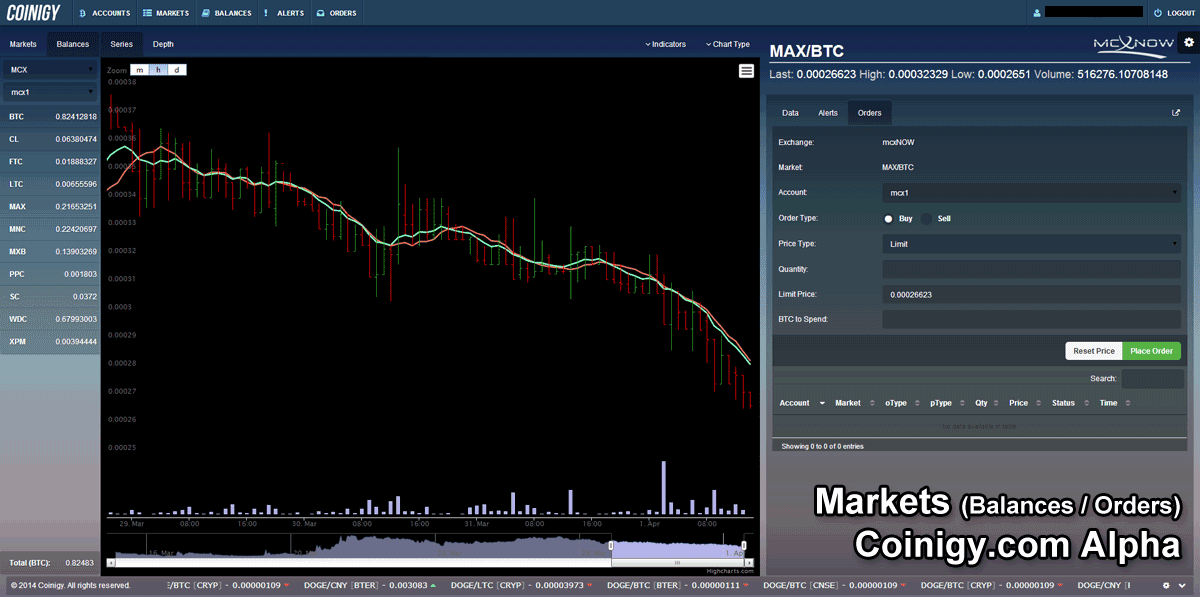Open Markets from the top navigation
The width and height of the screenshot is (1200, 597).
coord(166,13)
